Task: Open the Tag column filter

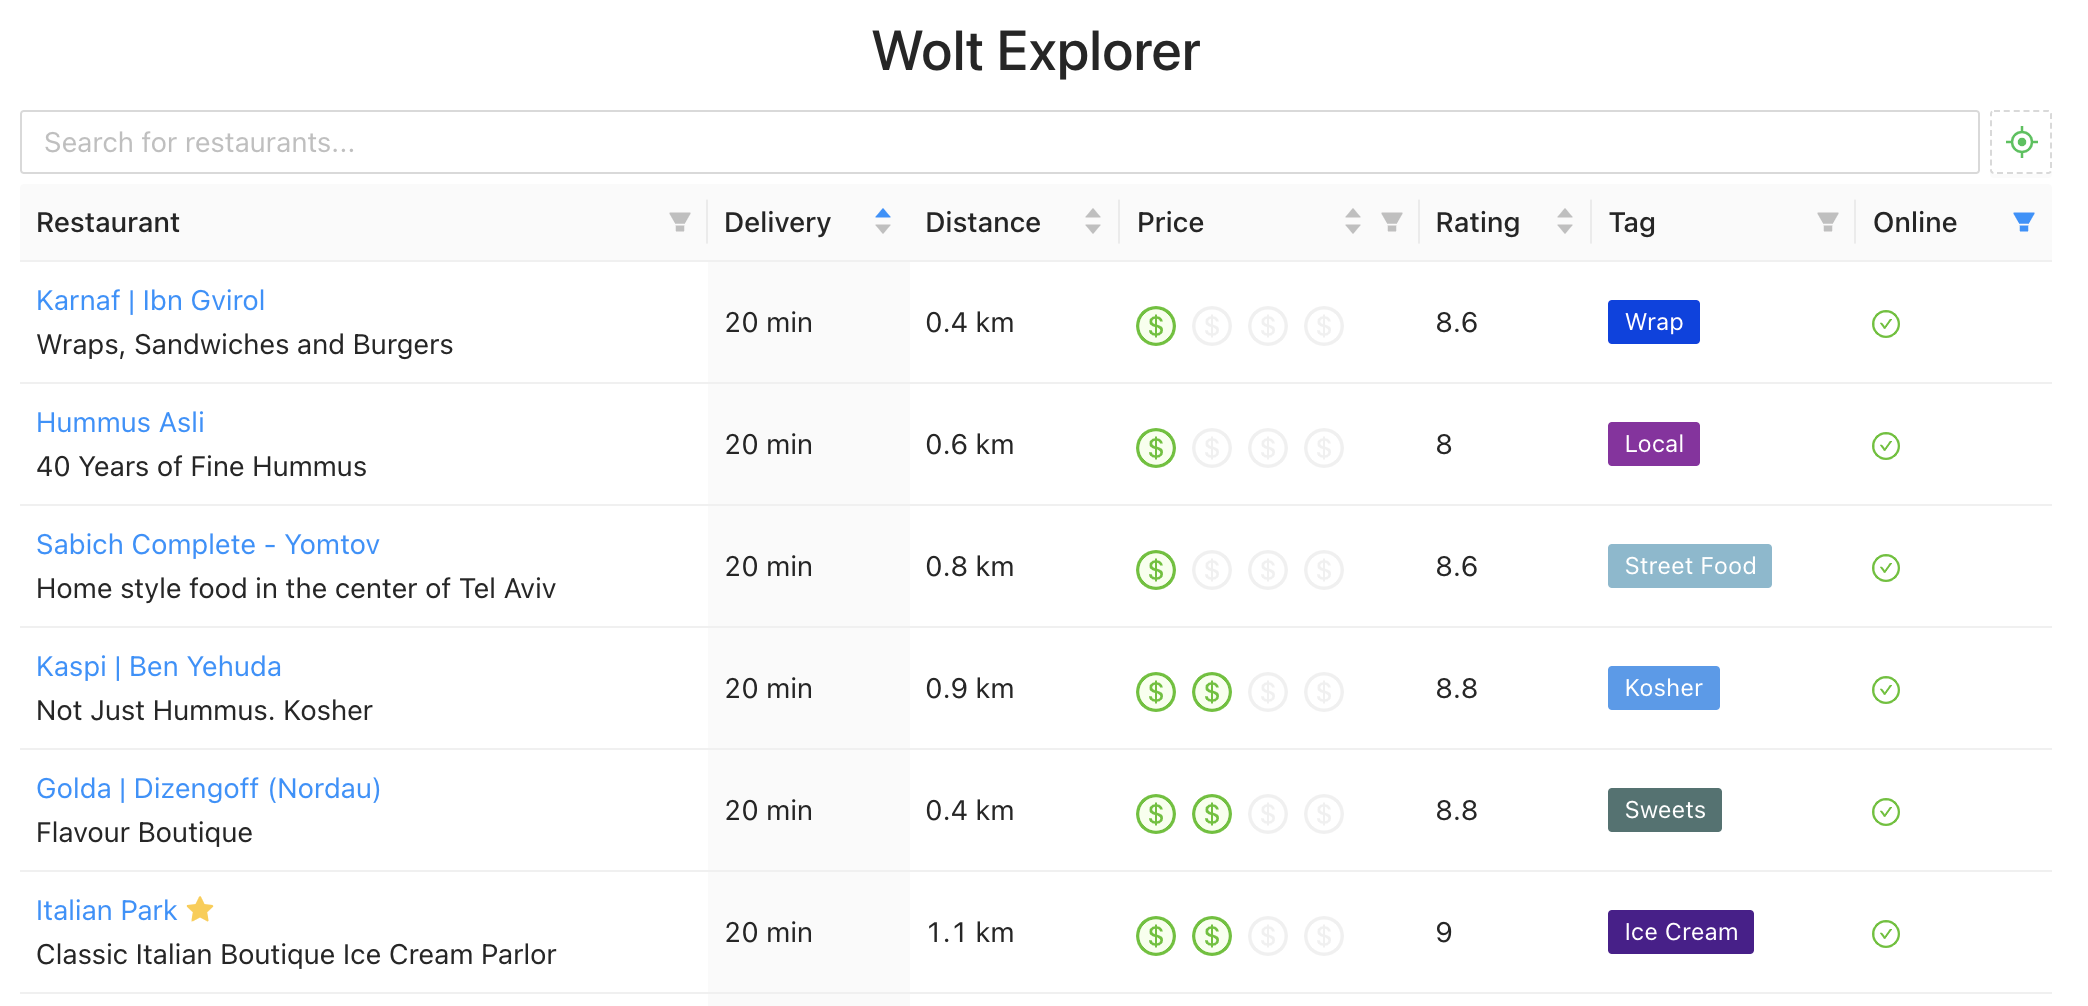Action: click(x=1828, y=222)
